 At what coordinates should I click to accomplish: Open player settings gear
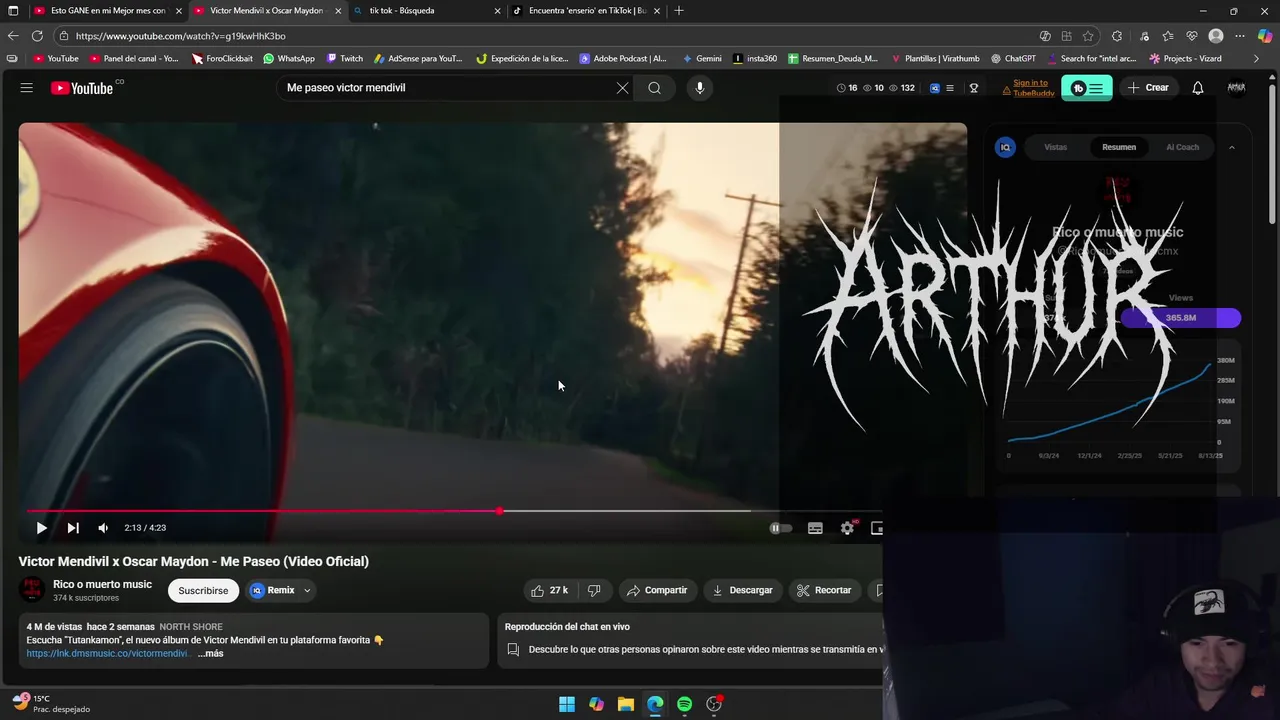(848, 528)
